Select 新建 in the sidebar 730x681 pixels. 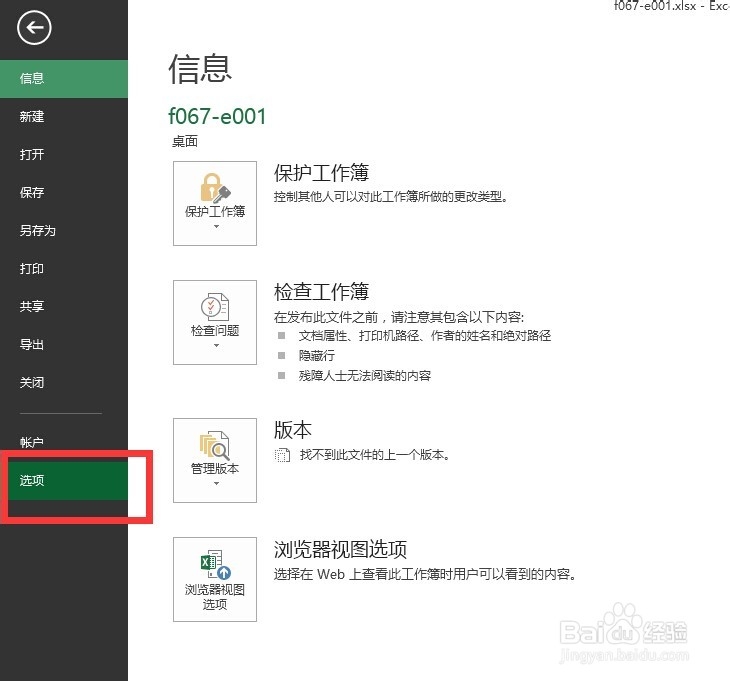click(64, 117)
